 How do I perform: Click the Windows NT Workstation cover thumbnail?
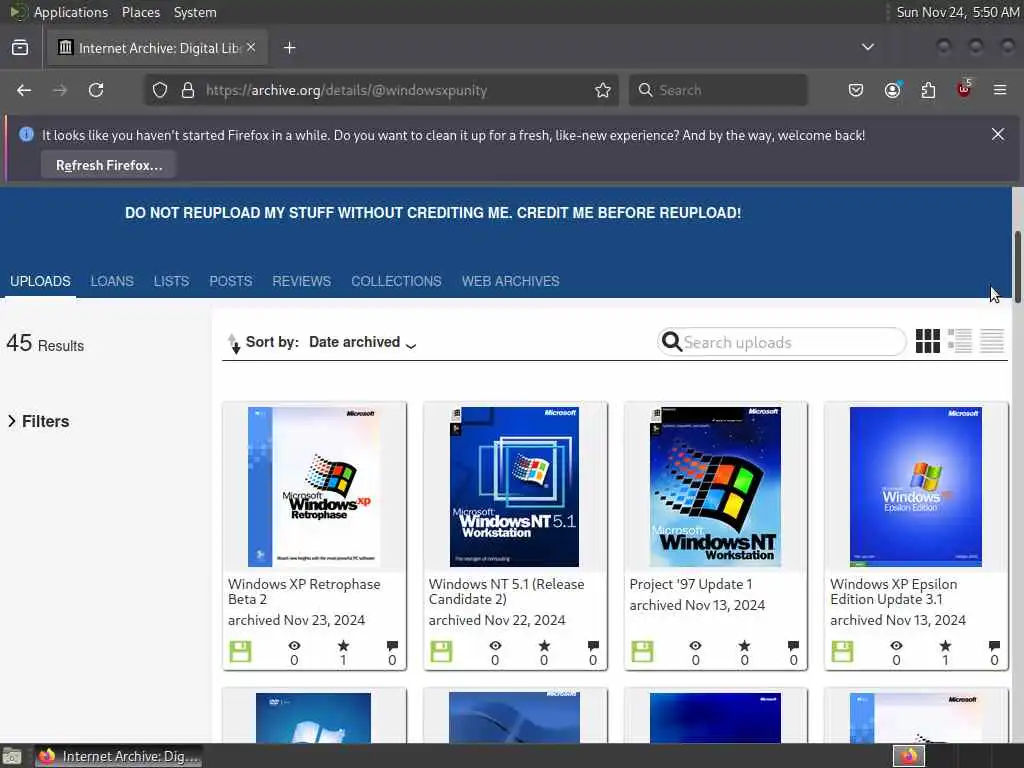click(x=715, y=487)
